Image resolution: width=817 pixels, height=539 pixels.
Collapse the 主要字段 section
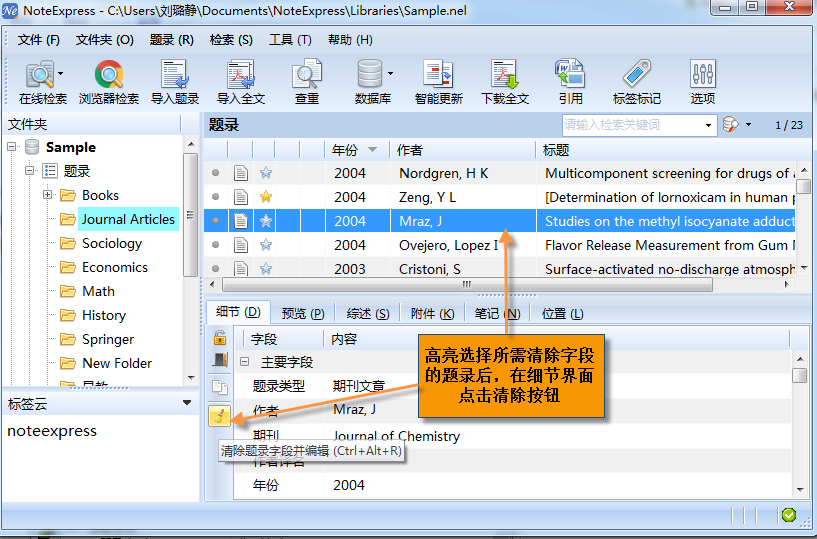coord(244,361)
